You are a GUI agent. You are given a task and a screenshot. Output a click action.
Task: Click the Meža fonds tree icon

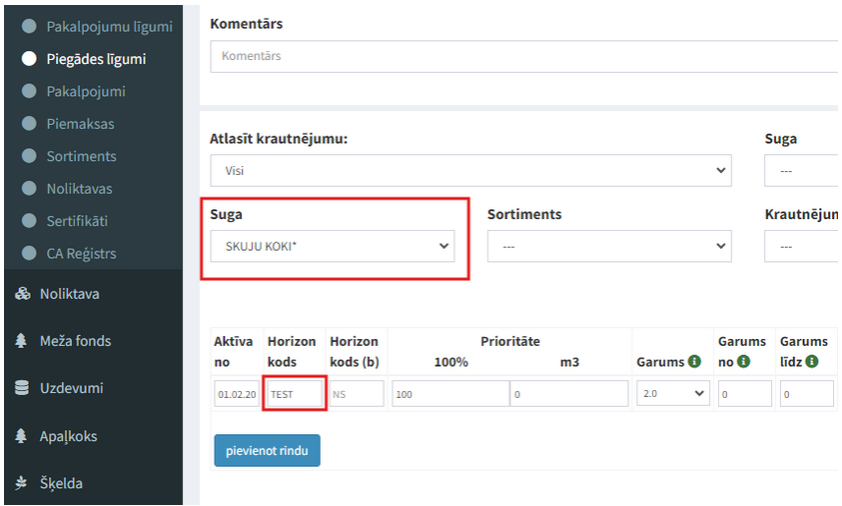click(22, 341)
